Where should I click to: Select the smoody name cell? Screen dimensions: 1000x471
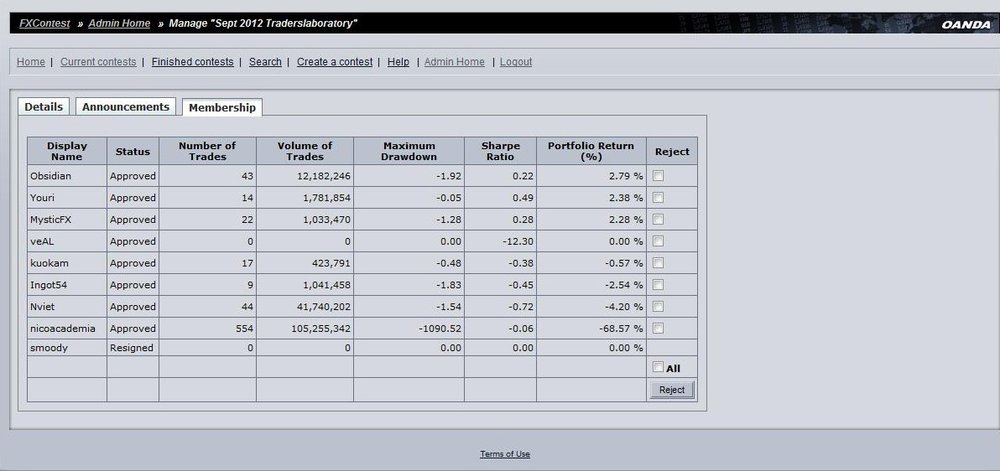click(67, 348)
